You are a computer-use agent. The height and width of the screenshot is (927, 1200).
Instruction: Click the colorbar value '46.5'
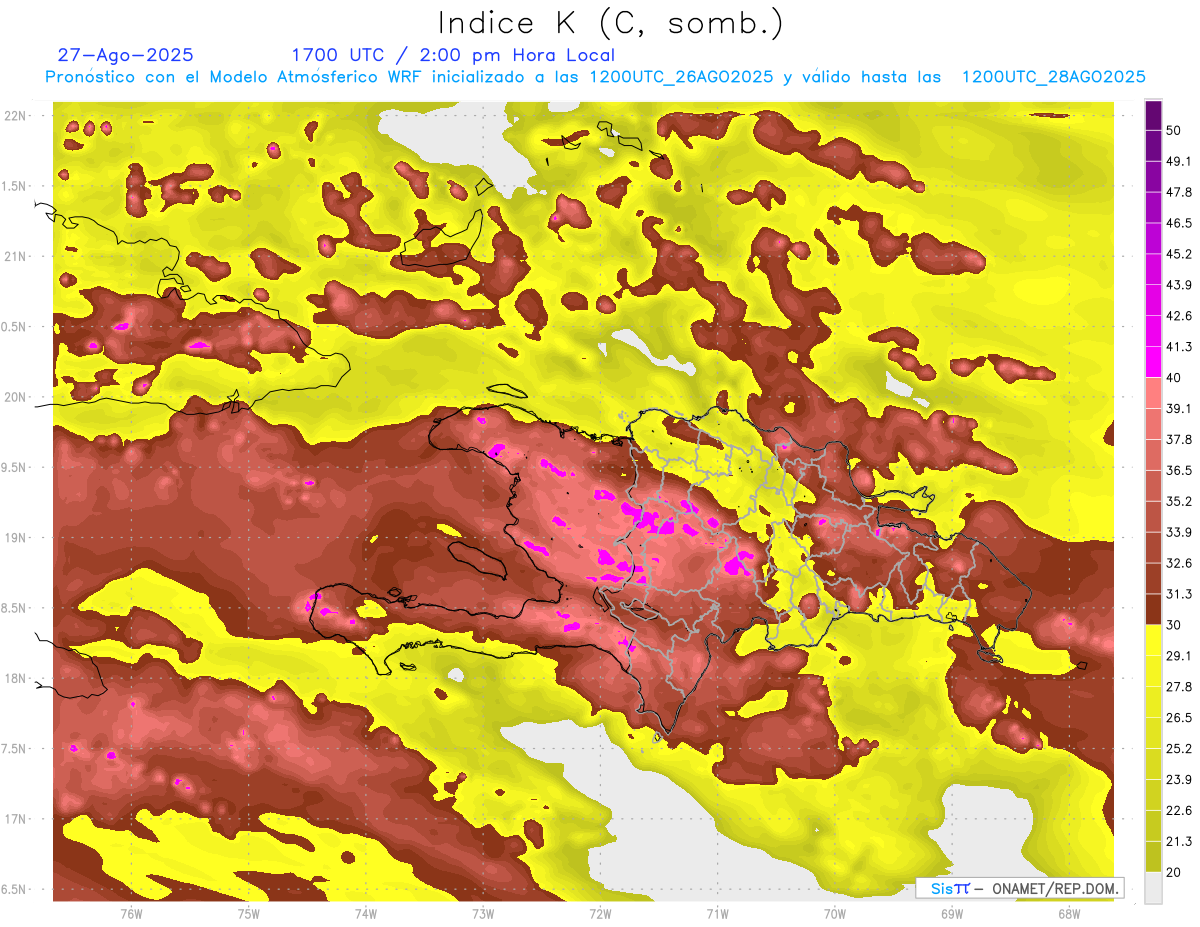click(x=1179, y=223)
